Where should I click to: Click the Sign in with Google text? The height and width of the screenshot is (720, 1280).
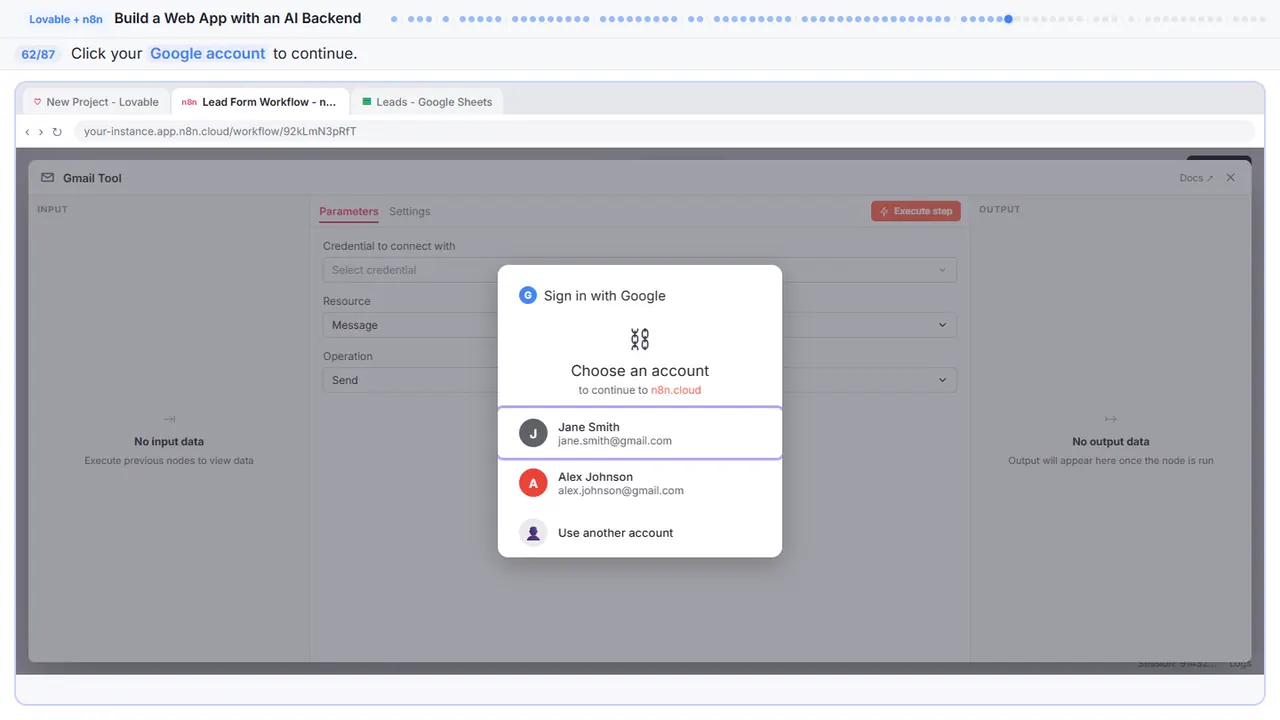pos(605,296)
